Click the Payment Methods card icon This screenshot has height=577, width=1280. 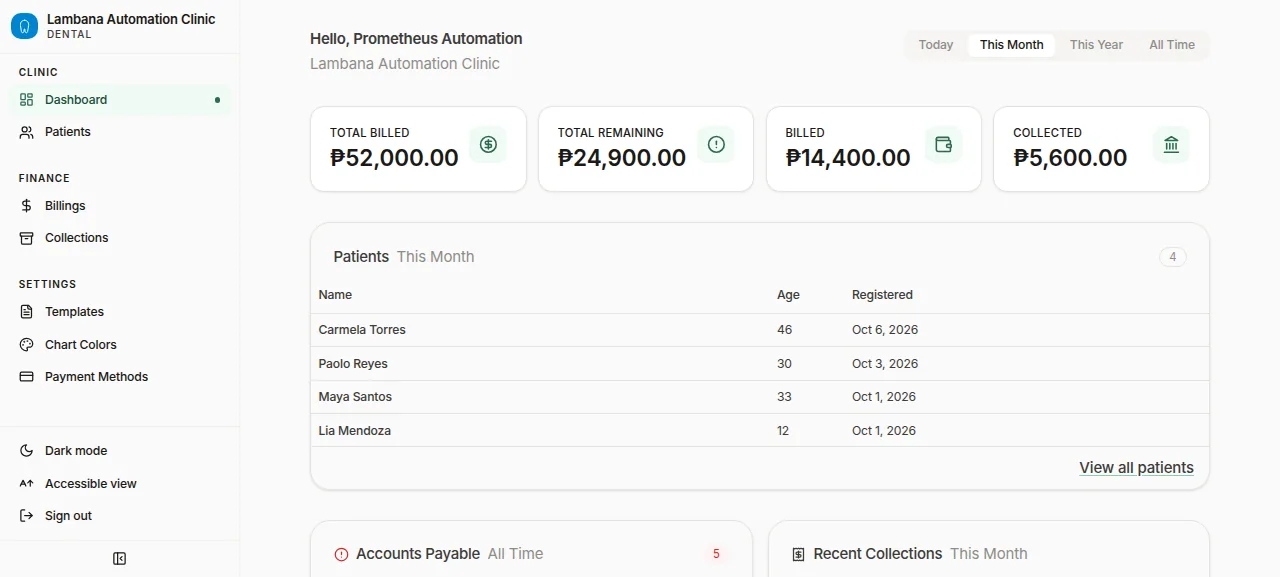(26, 377)
